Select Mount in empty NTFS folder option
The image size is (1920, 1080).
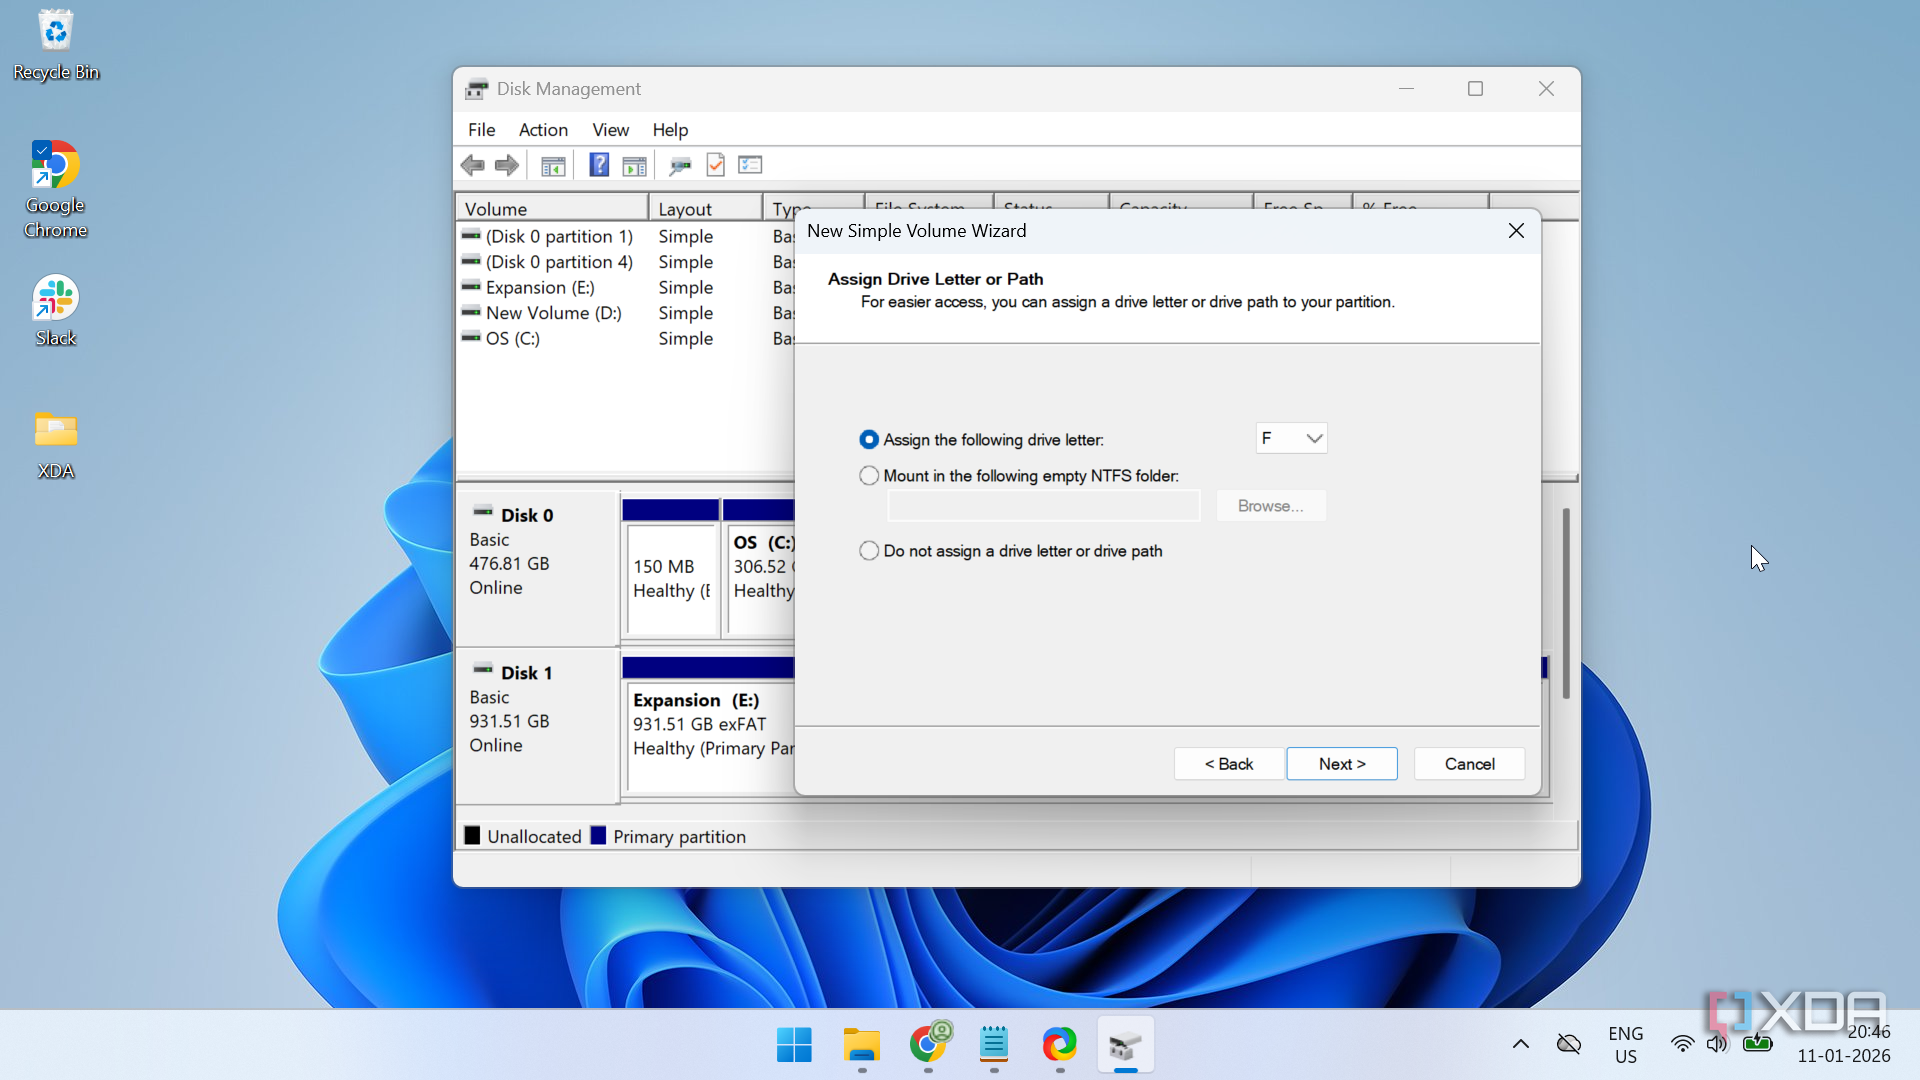869,476
